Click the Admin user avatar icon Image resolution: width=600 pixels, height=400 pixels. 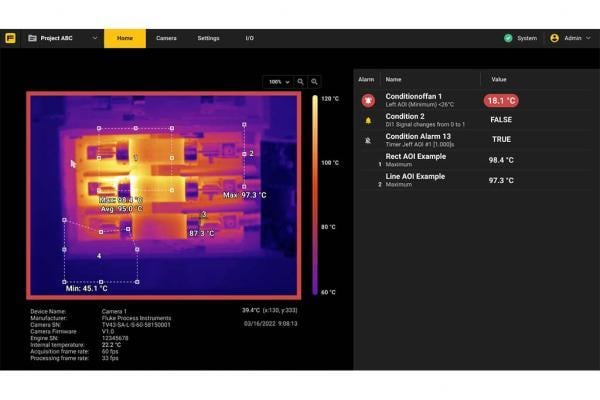pyautogui.click(x=554, y=38)
